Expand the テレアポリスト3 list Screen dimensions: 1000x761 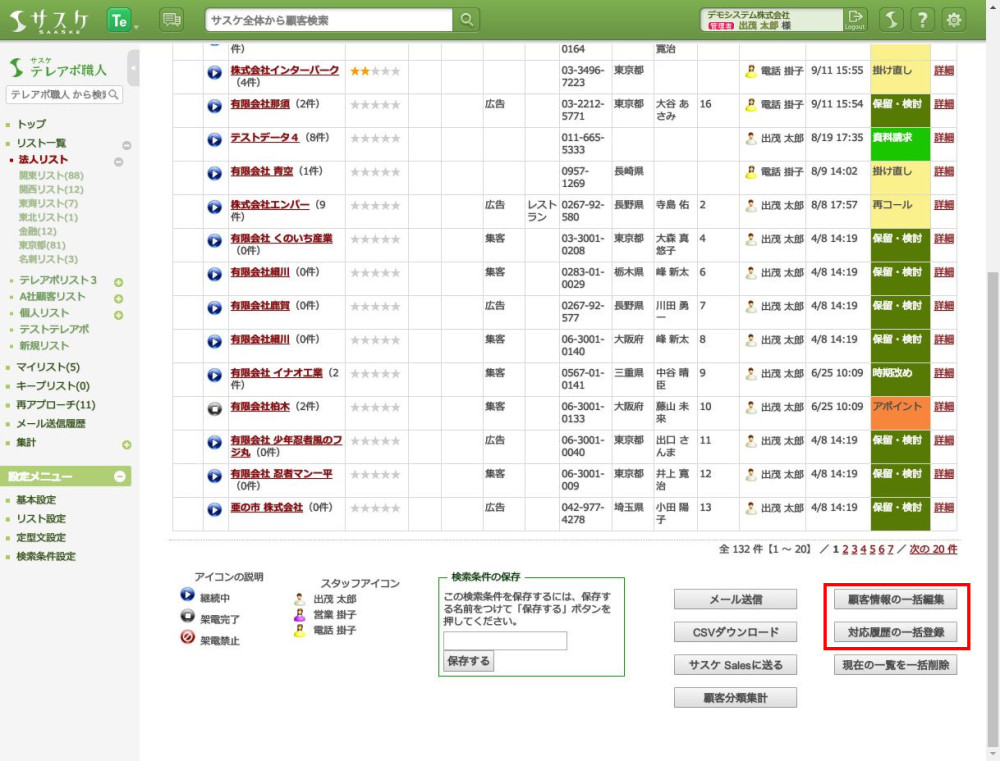click(x=118, y=282)
